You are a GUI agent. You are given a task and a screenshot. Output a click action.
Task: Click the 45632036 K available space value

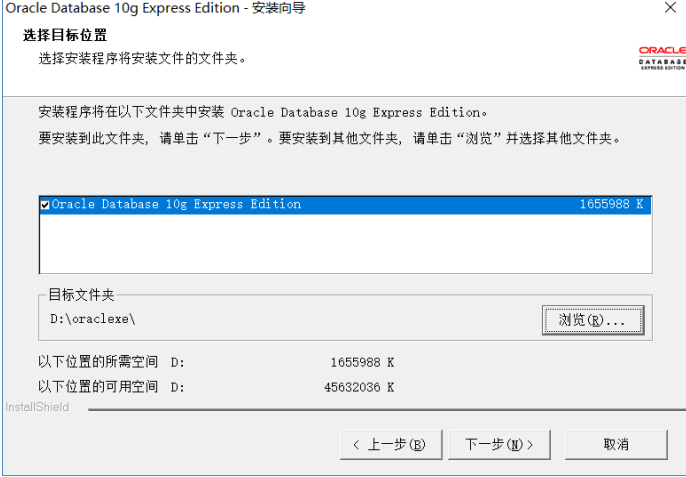(359, 387)
